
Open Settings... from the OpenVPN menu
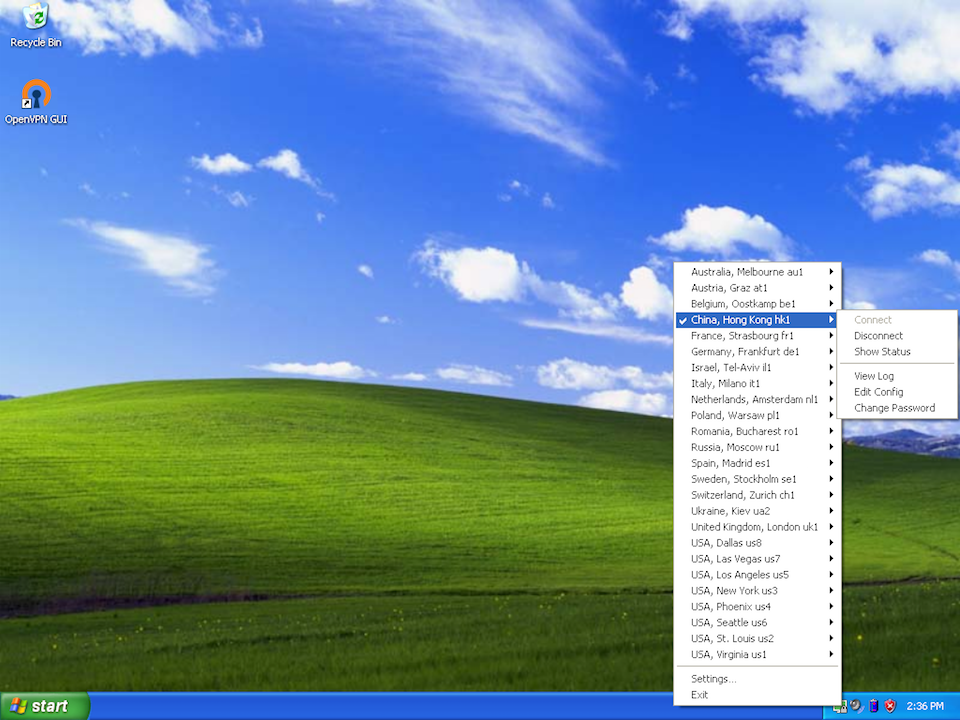click(713, 679)
